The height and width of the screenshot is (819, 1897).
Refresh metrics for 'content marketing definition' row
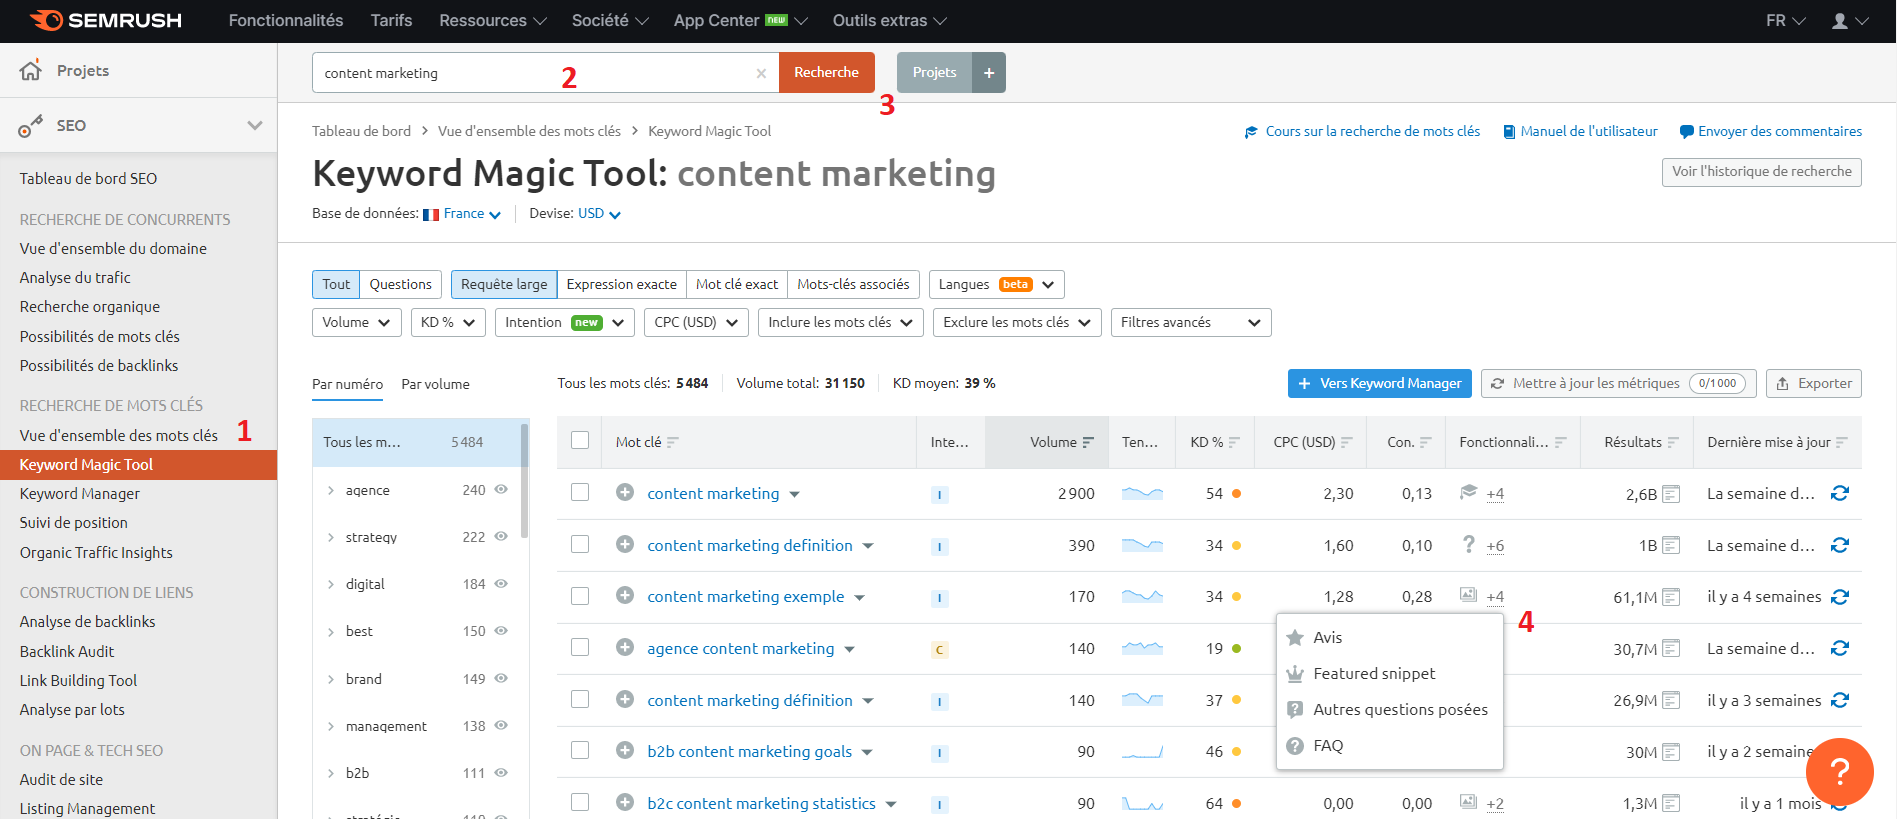[1840, 545]
